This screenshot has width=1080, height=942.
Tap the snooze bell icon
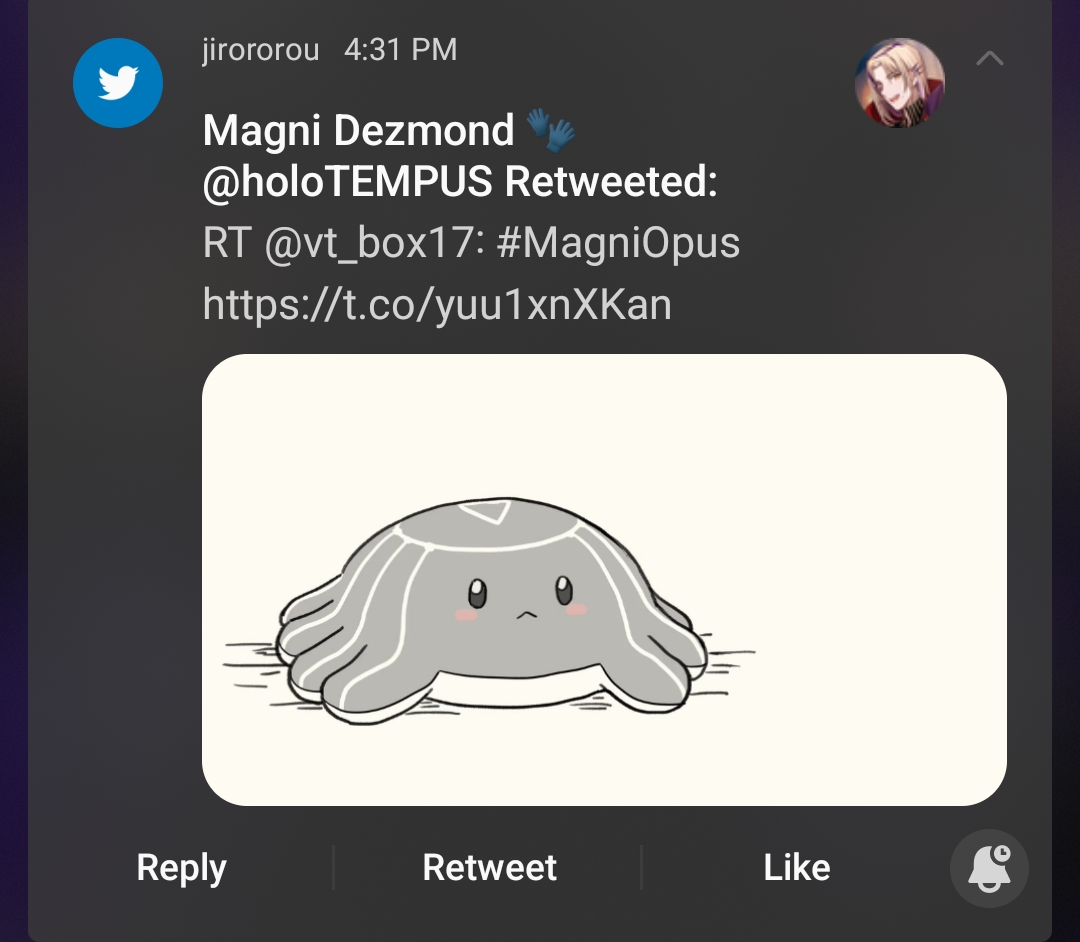988,867
